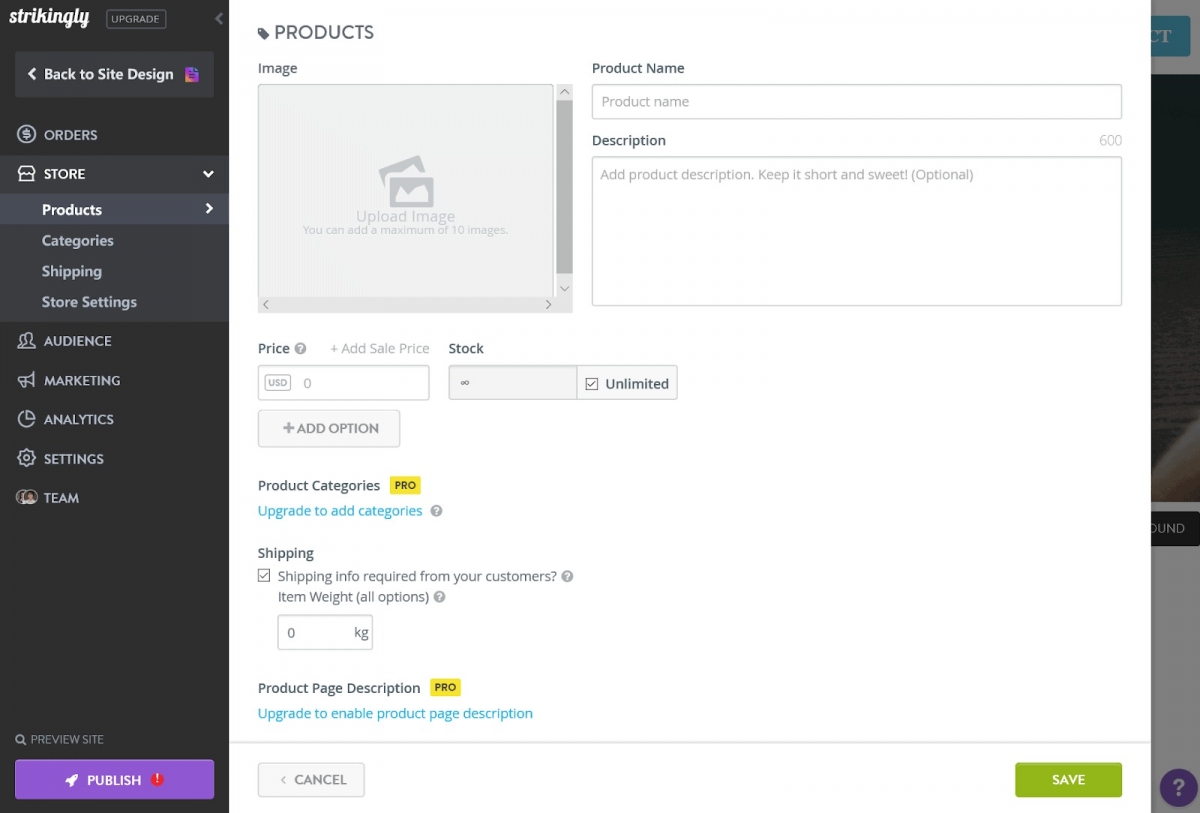Uncheck the Unlimited stock checkbox
This screenshot has height=813, width=1200.
tap(592, 384)
